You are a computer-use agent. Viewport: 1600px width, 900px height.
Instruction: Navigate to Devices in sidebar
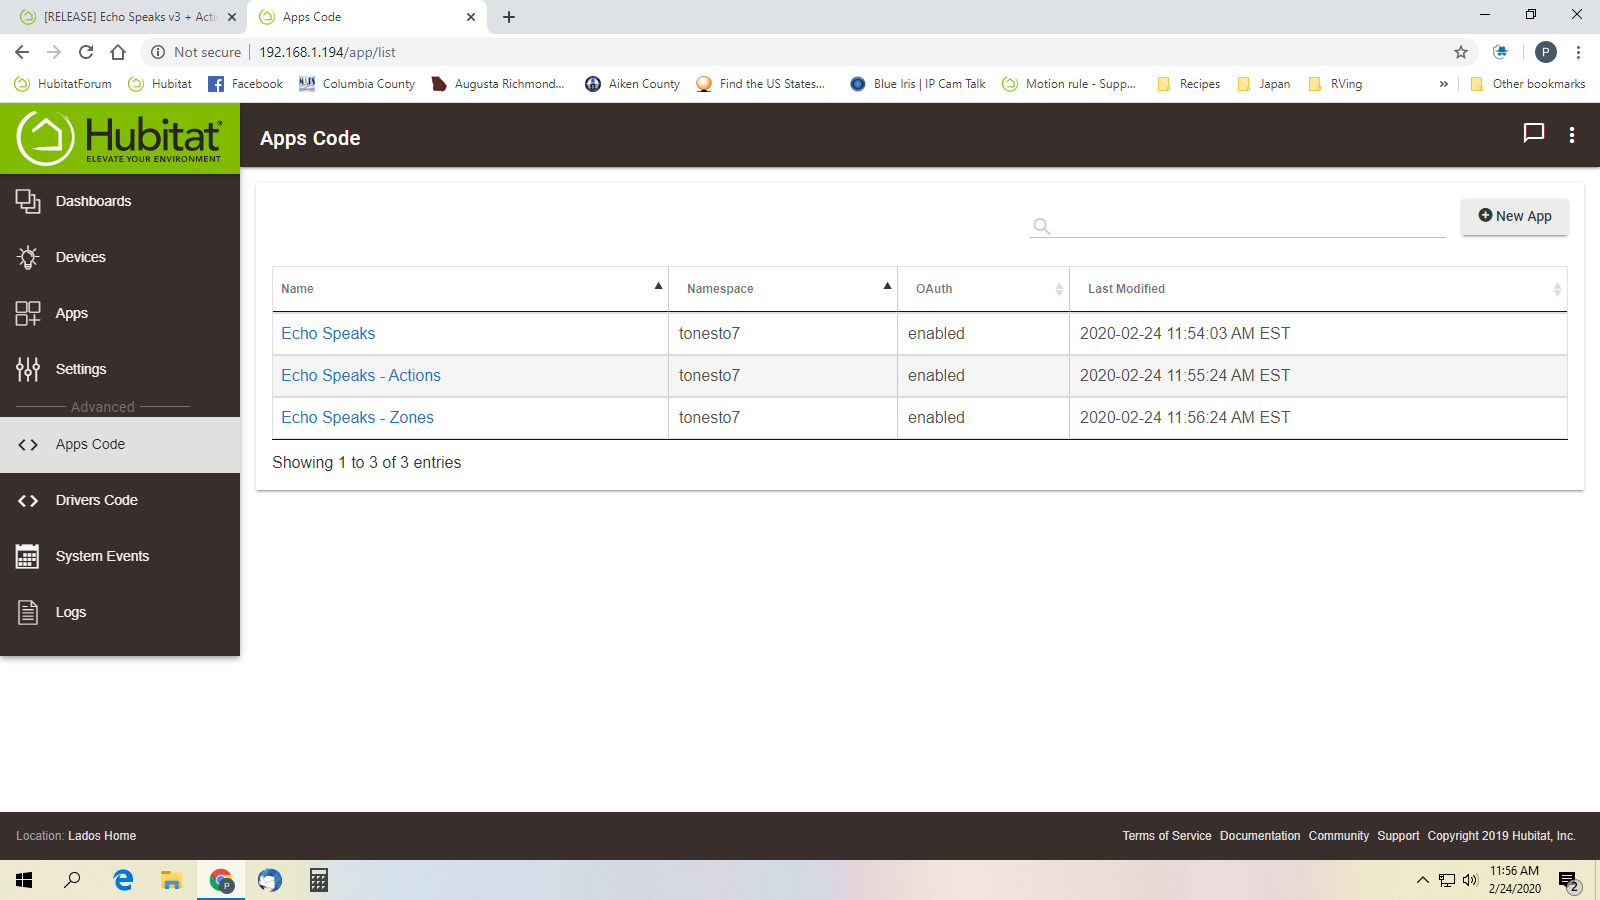(80, 257)
